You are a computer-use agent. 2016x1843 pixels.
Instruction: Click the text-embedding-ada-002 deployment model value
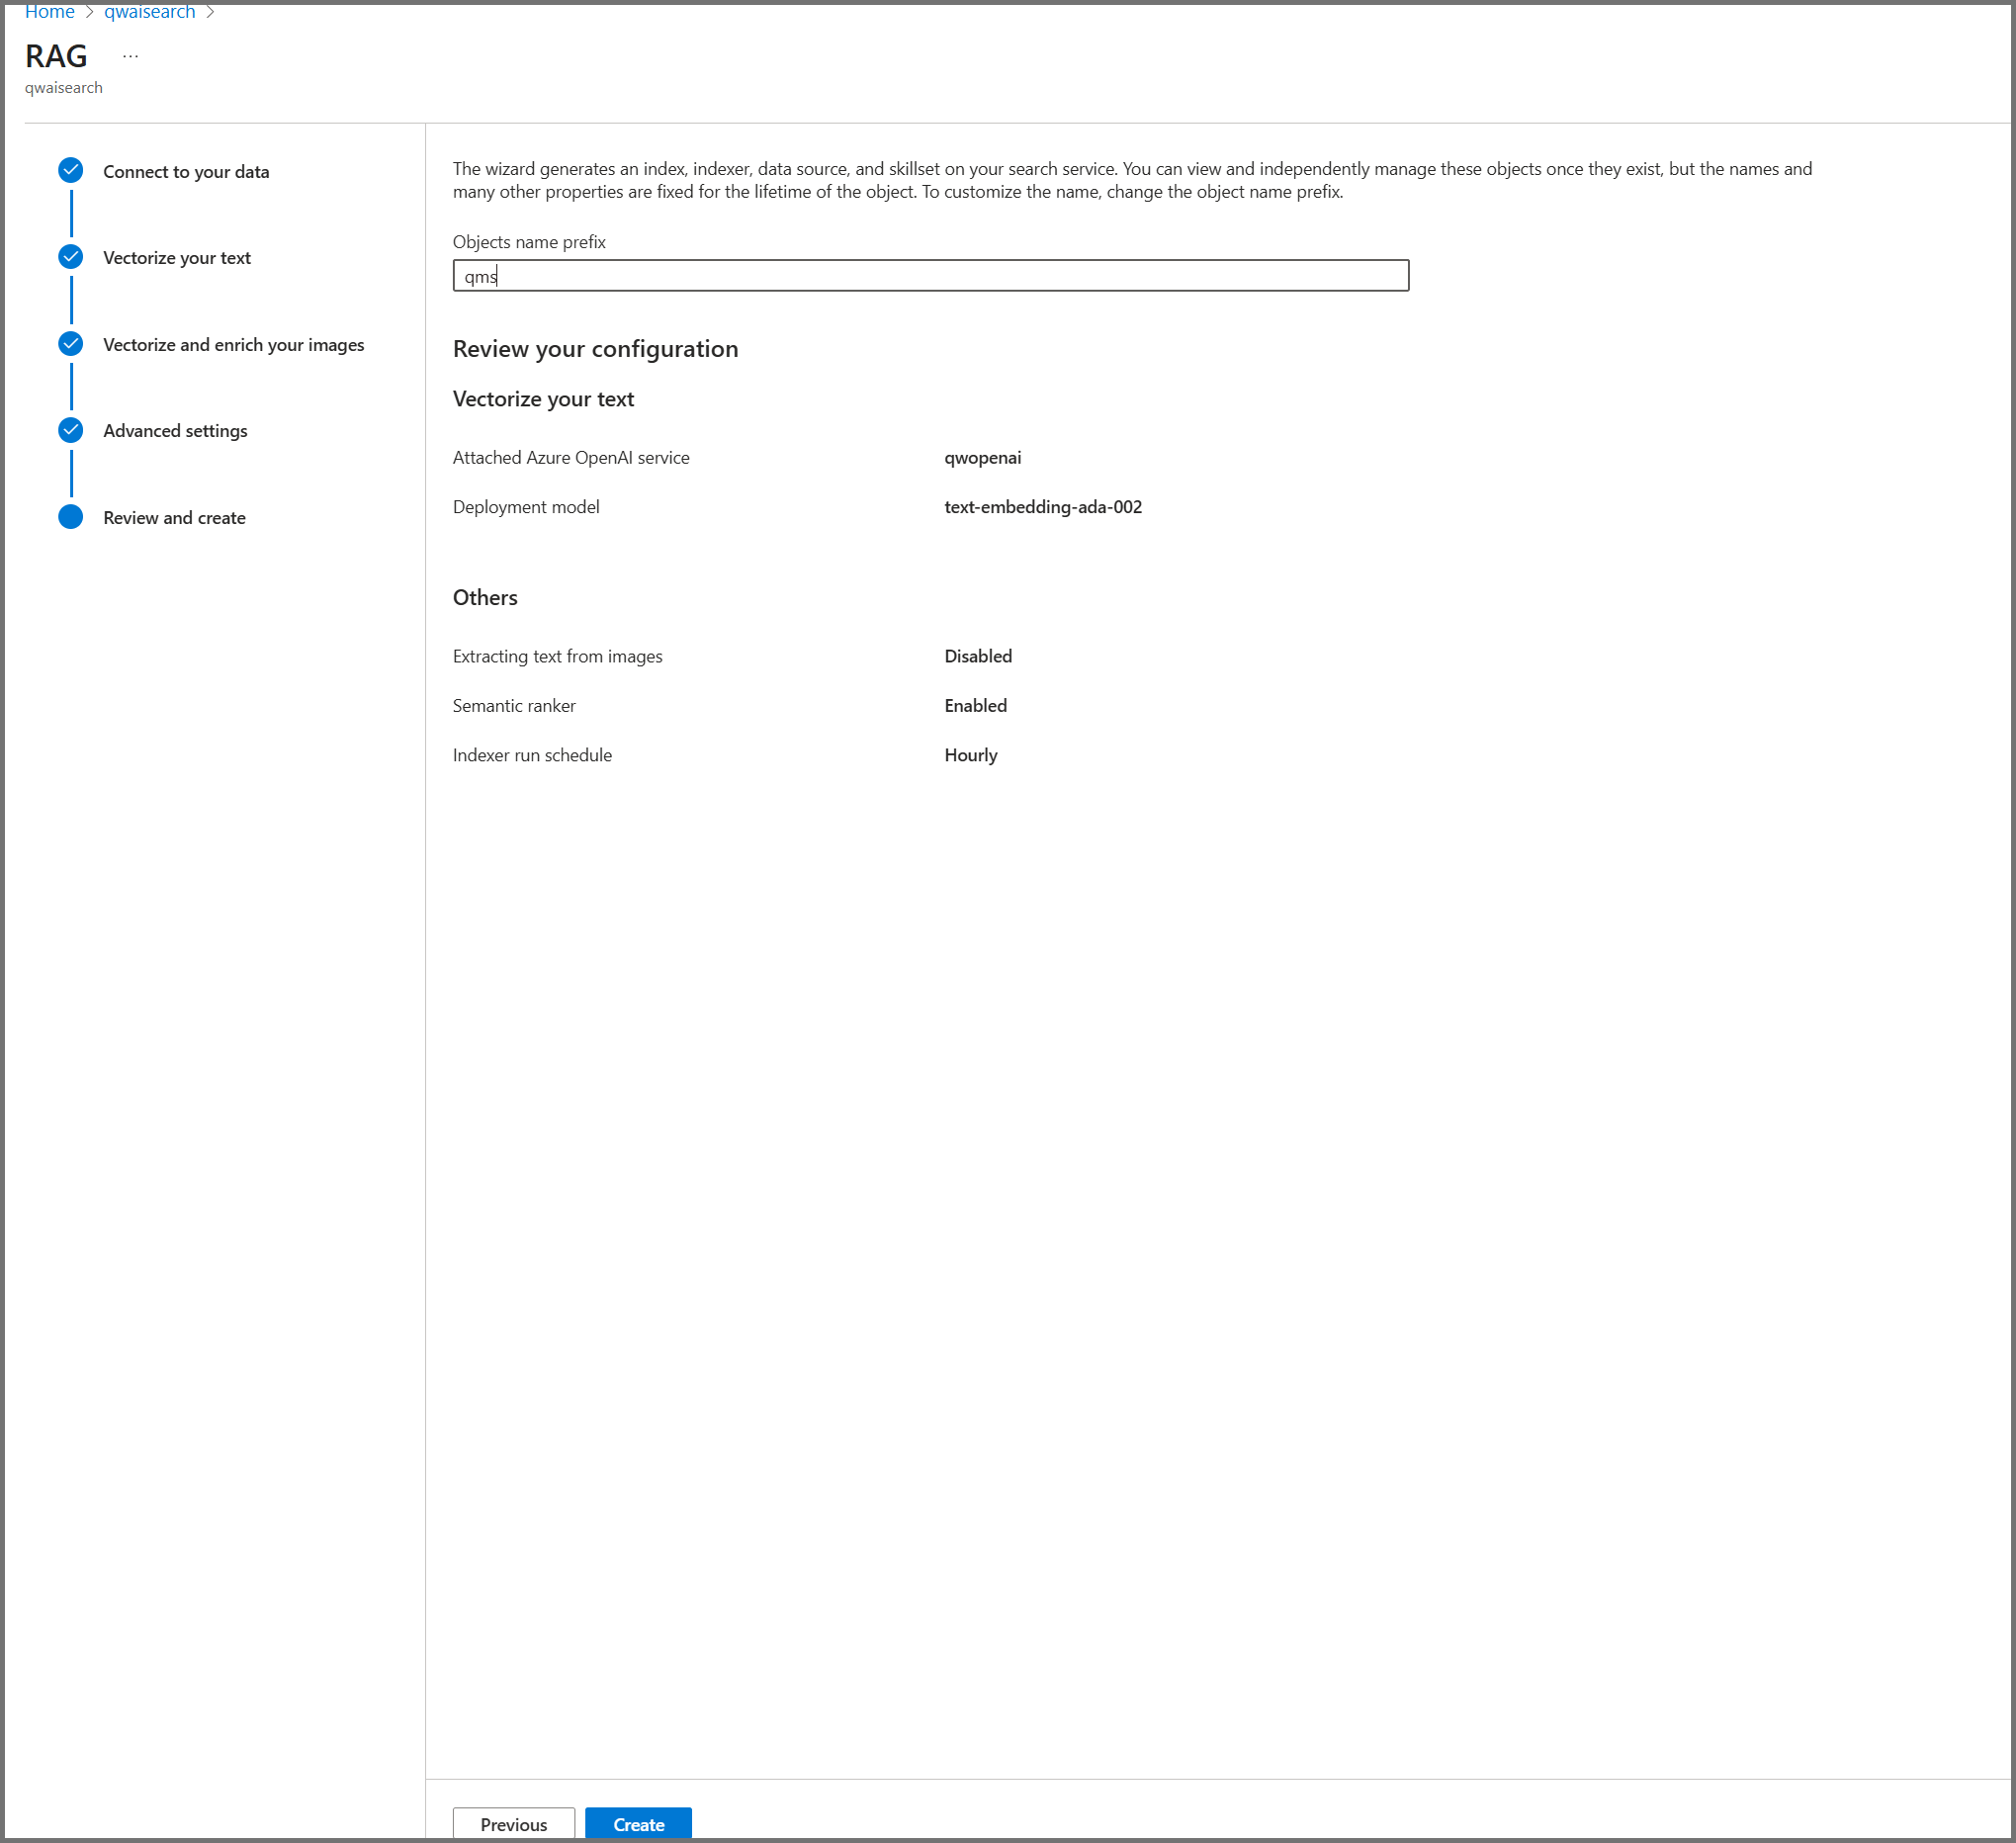tap(1042, 507)
